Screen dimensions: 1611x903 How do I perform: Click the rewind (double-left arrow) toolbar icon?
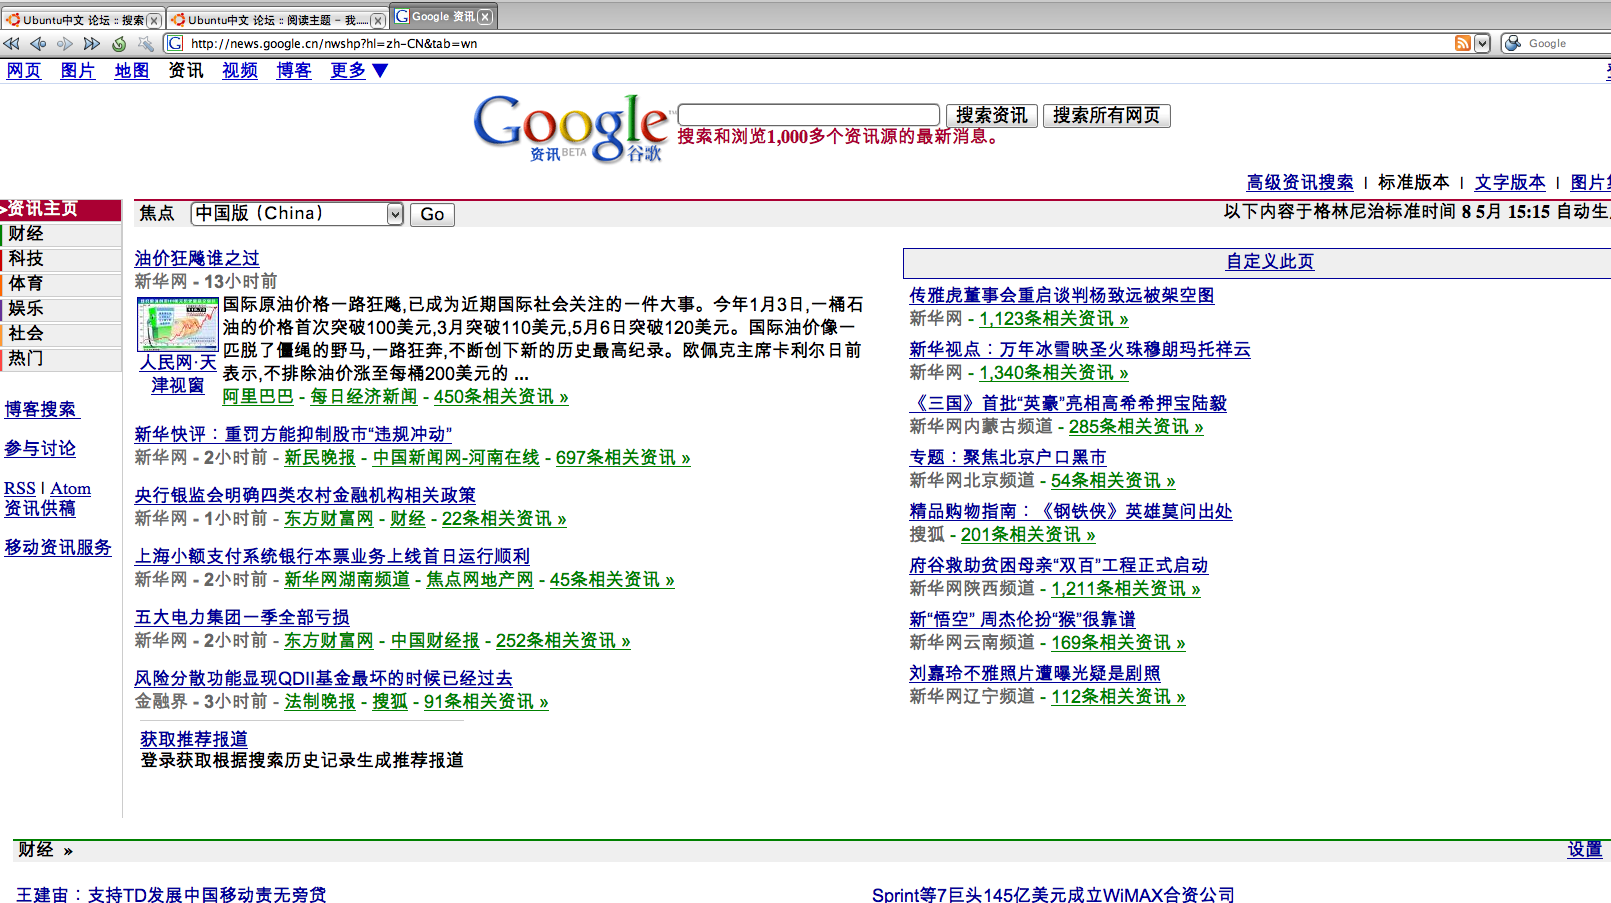pyautogui.click(x=11, y=43)
